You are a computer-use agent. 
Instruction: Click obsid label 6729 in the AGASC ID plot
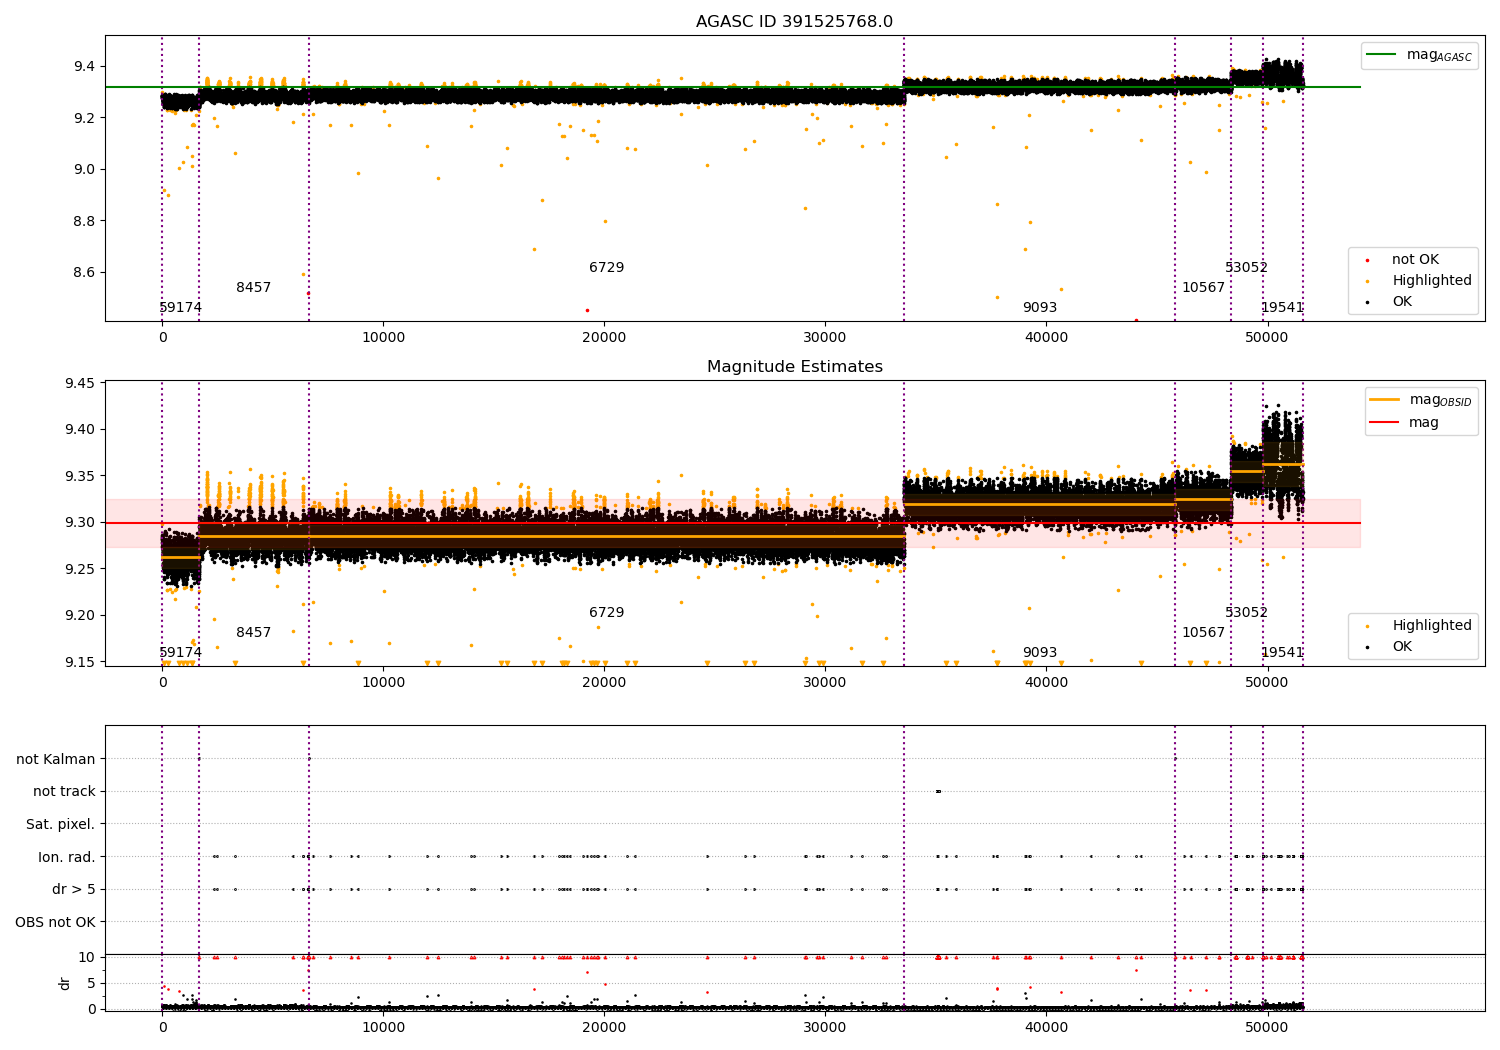point(607,268)
